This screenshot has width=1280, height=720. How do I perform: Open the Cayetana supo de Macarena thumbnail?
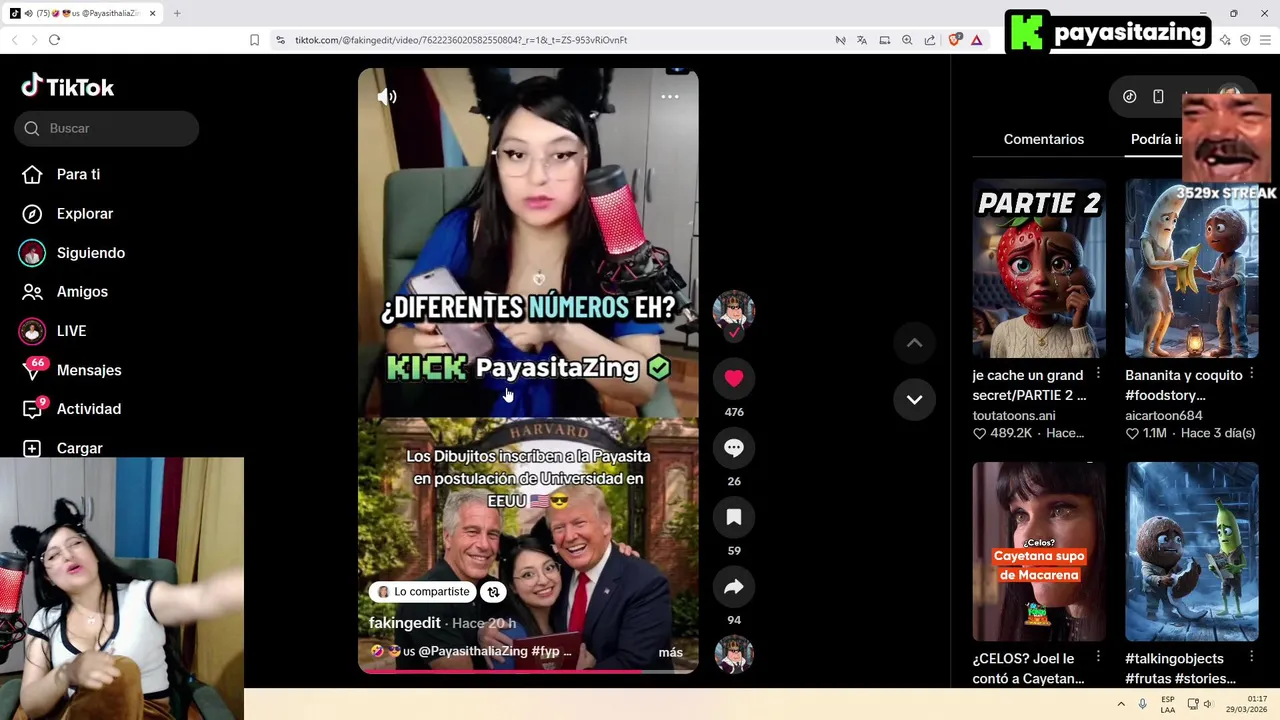(x=1039, y=551)
